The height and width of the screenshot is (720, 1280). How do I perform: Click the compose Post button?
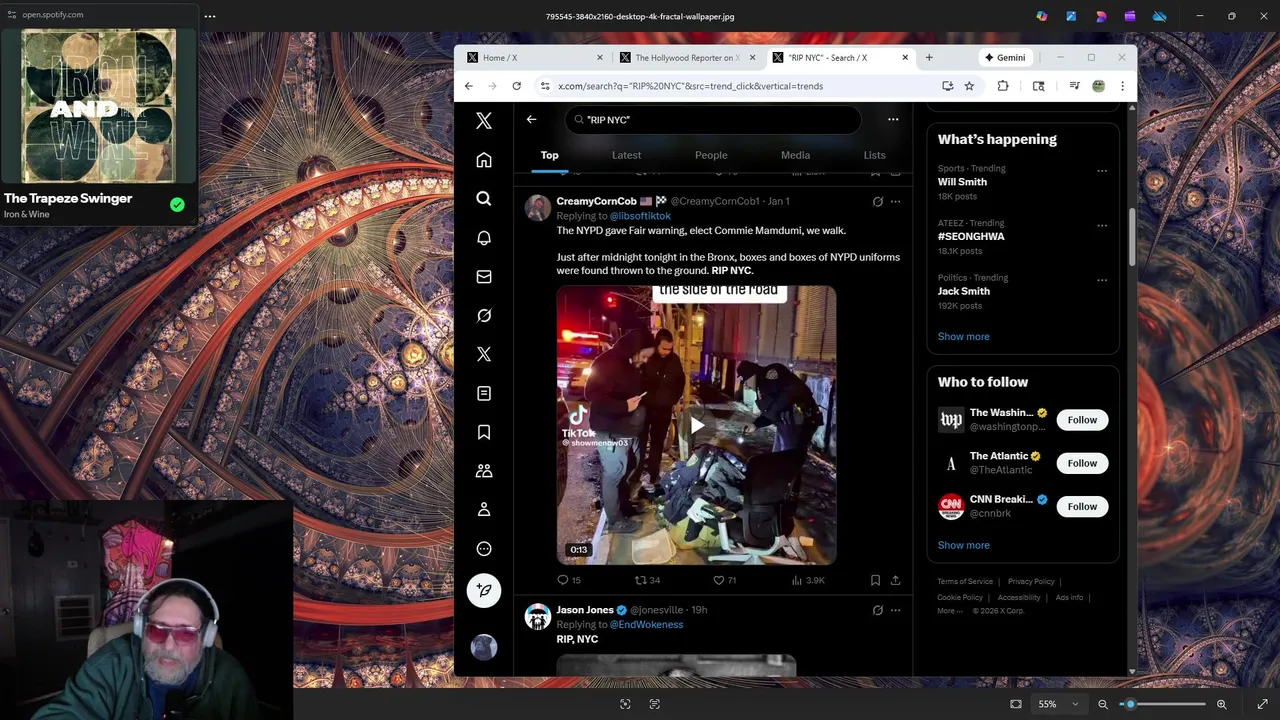pyautogui.click(x=484, y=590)
